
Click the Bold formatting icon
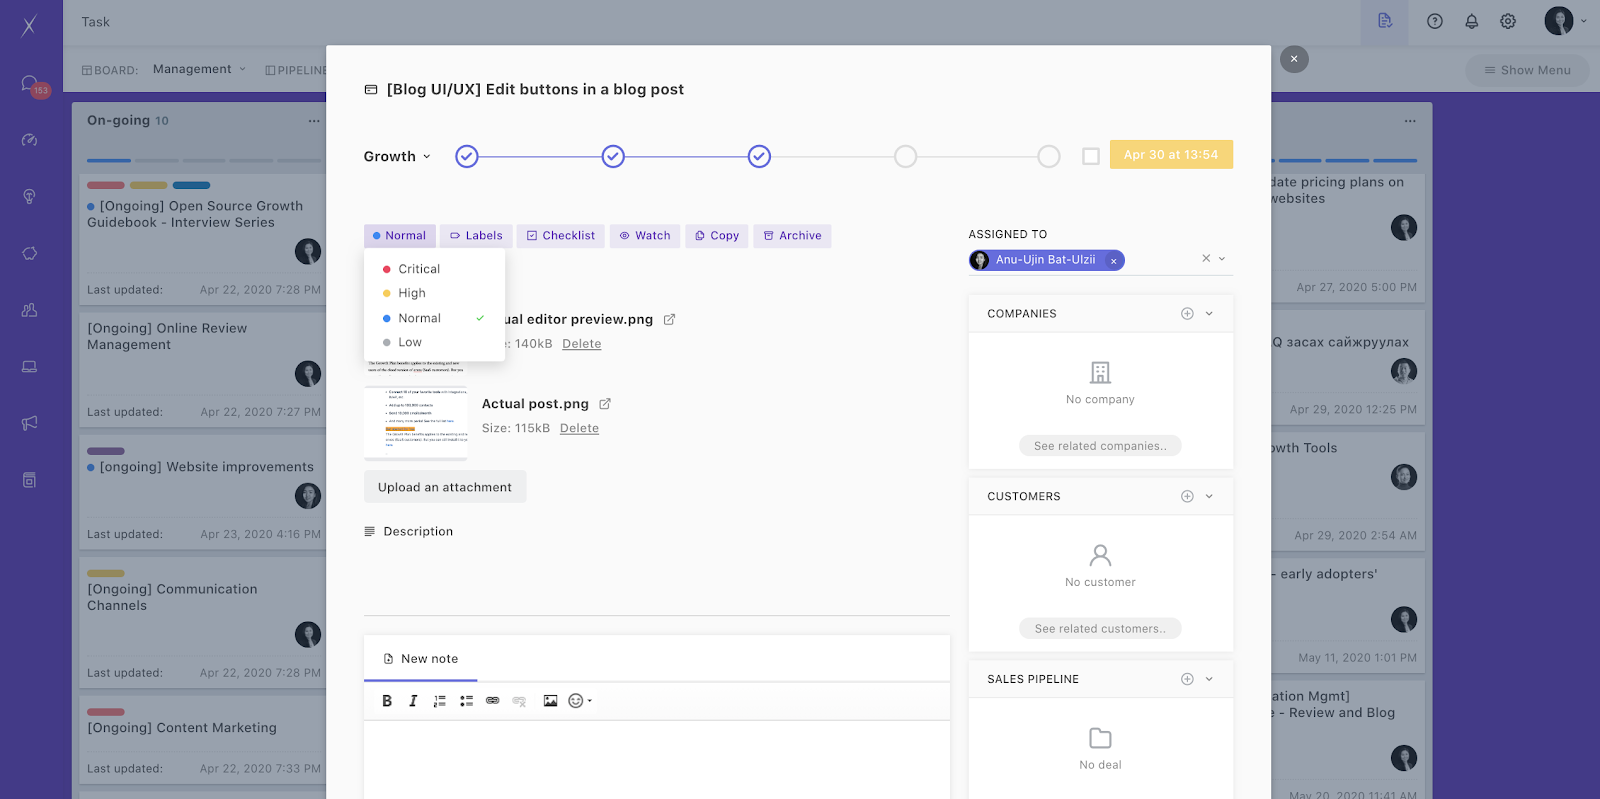click(387, 701)
